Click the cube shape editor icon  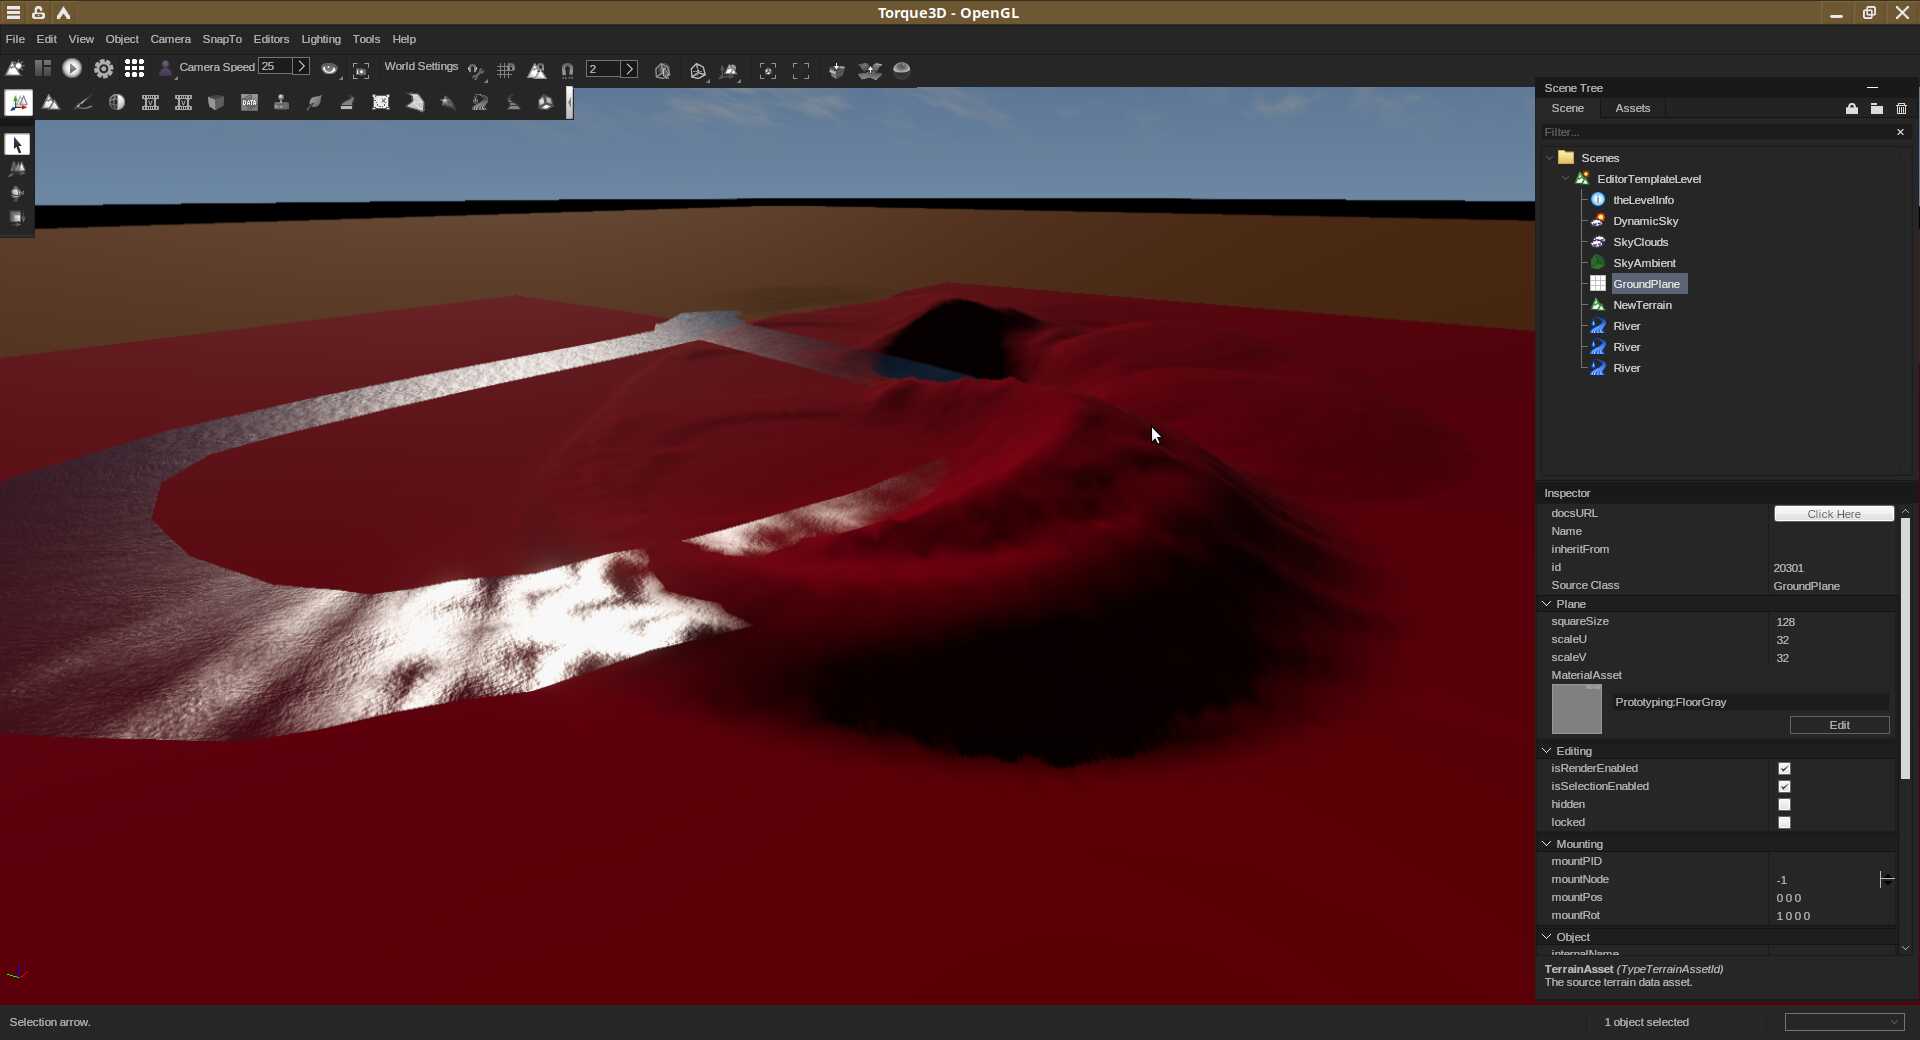[216, 103]
